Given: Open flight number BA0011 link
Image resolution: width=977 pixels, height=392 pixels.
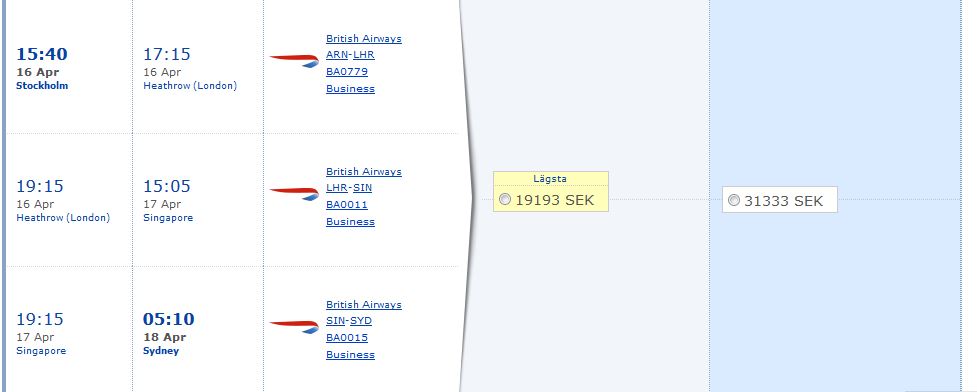Looking at the screenshot, I should pos(347,204).
